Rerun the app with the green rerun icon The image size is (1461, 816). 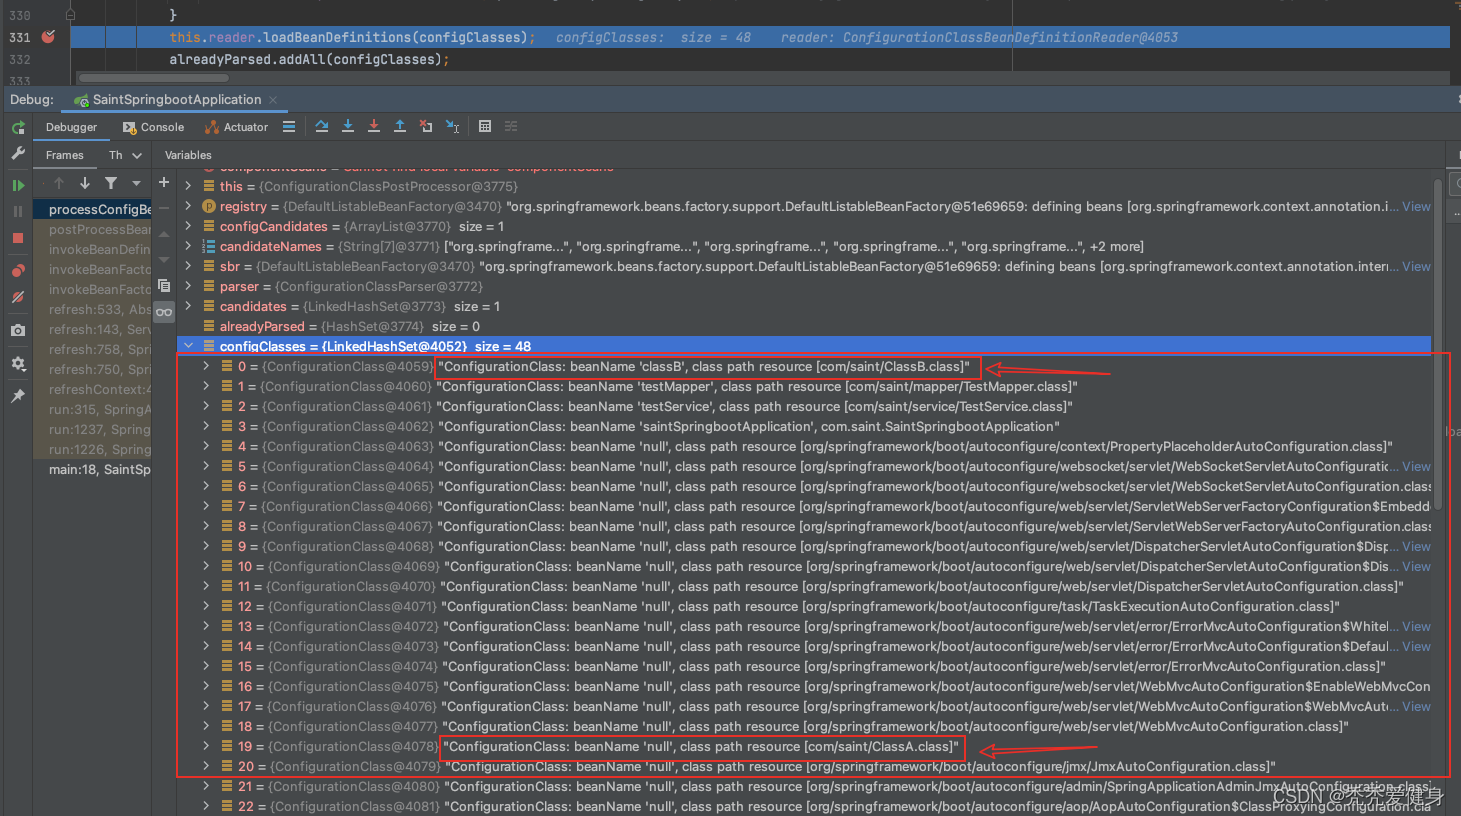pos(18,128)
